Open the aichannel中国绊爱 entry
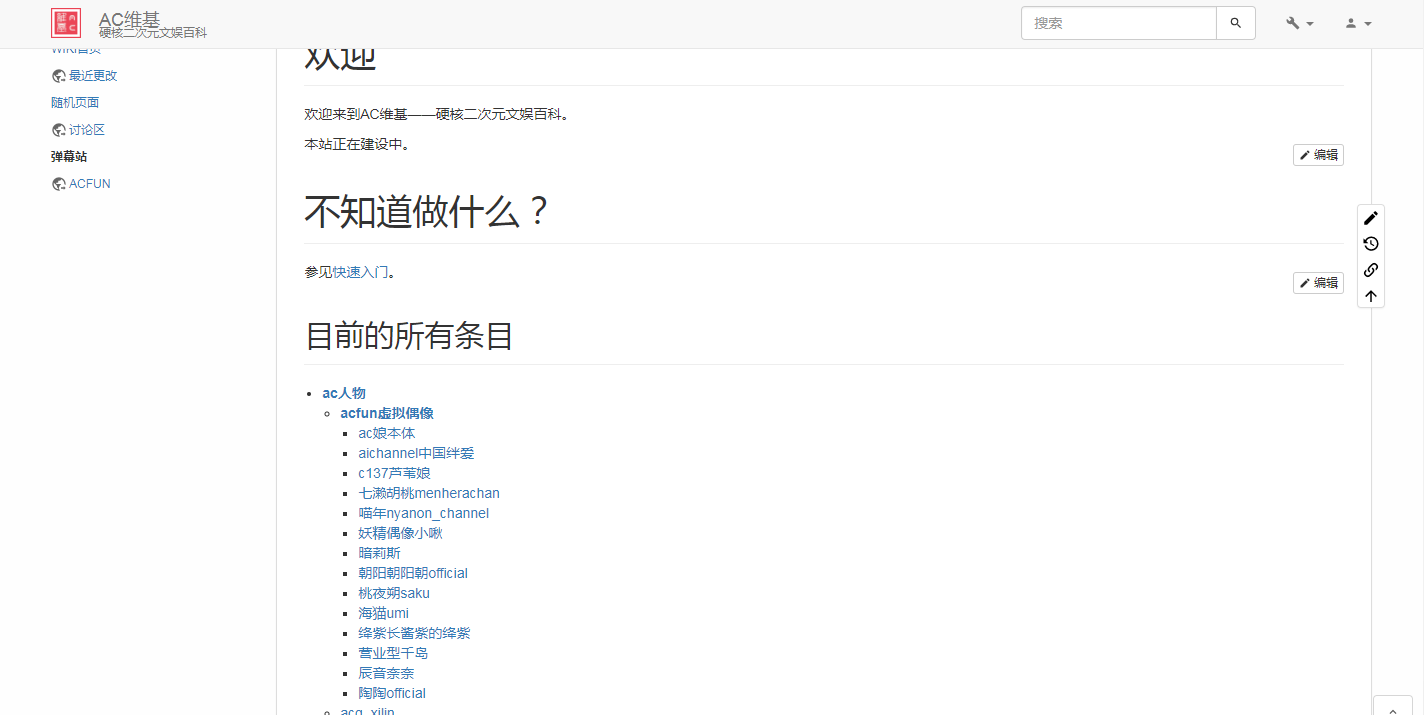The height and width of the screenshot is (715, 1424). [416, 453]
